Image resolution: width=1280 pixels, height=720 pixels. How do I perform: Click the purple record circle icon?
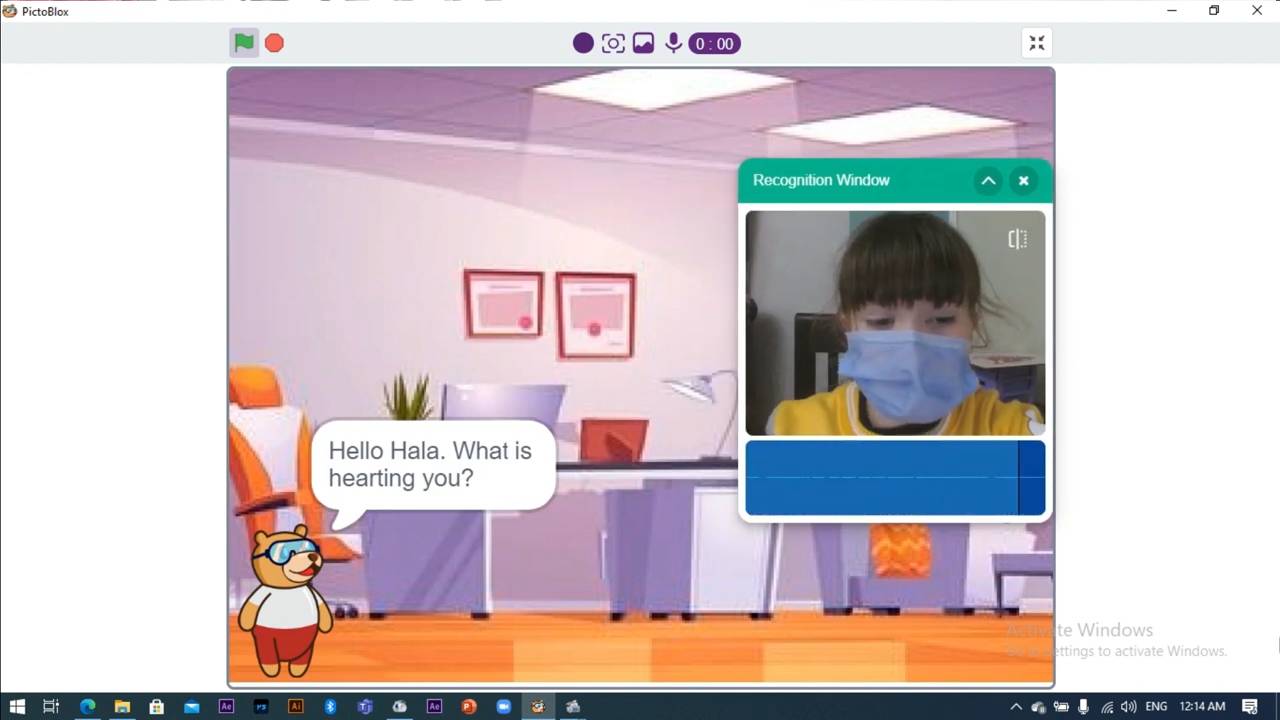coord(583,43)
